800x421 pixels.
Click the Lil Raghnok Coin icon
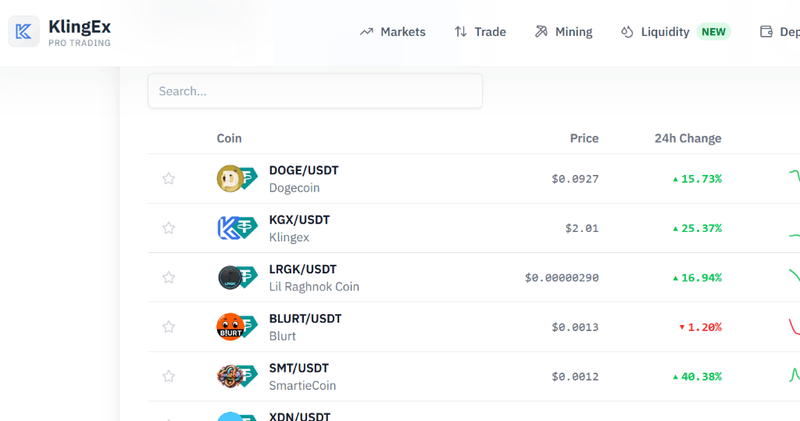point(230,278)
